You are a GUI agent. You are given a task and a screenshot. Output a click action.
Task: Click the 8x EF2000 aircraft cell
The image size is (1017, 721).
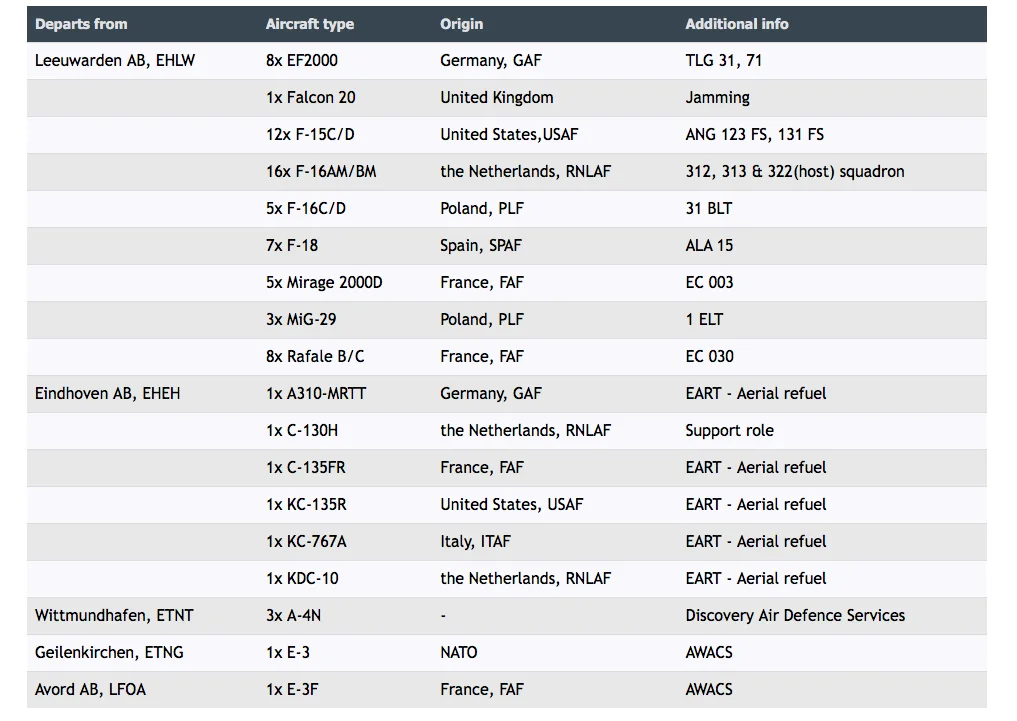click(302, 61)
